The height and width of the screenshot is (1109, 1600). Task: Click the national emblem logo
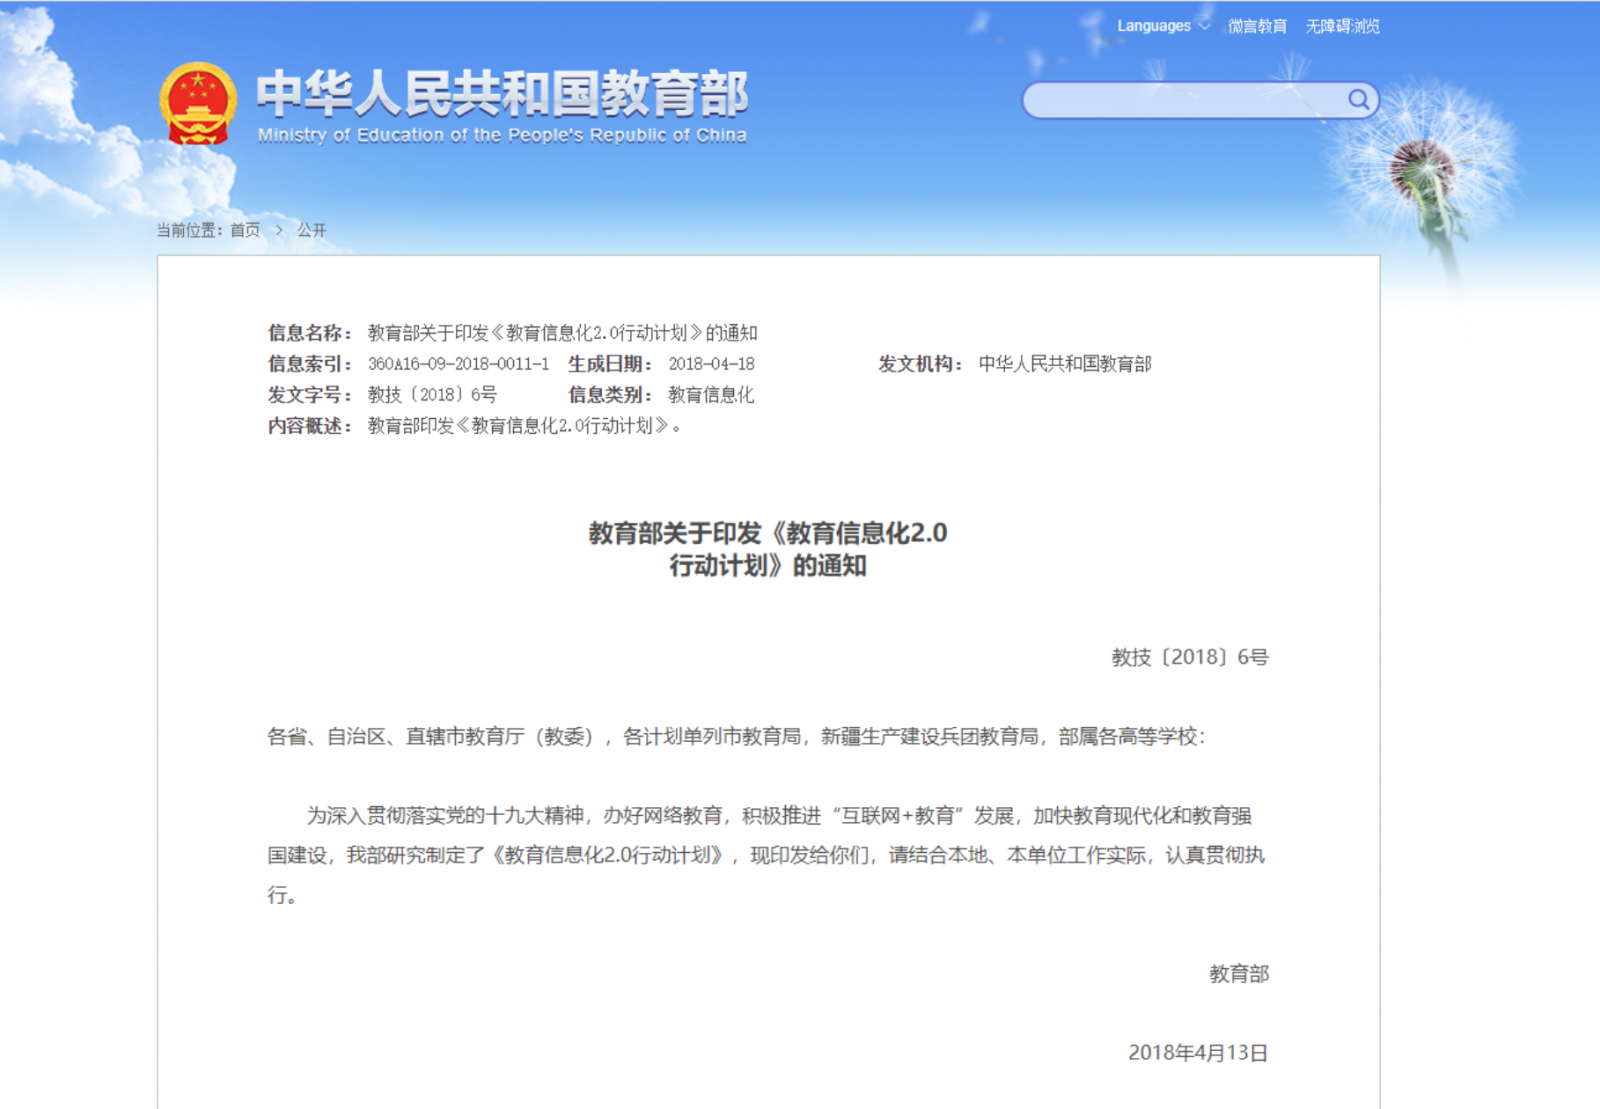[198, 104]
